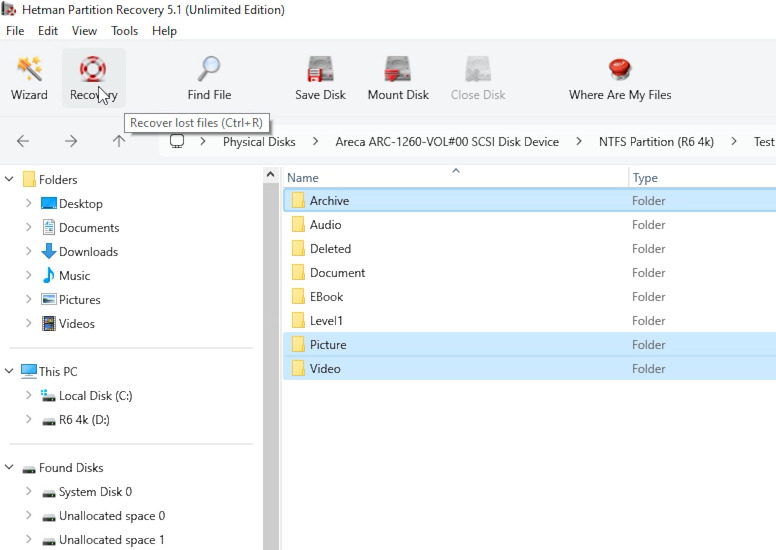Select Documents in folder tree
Viewport: 776px width, 550px height.
click(x=89, y=228)
